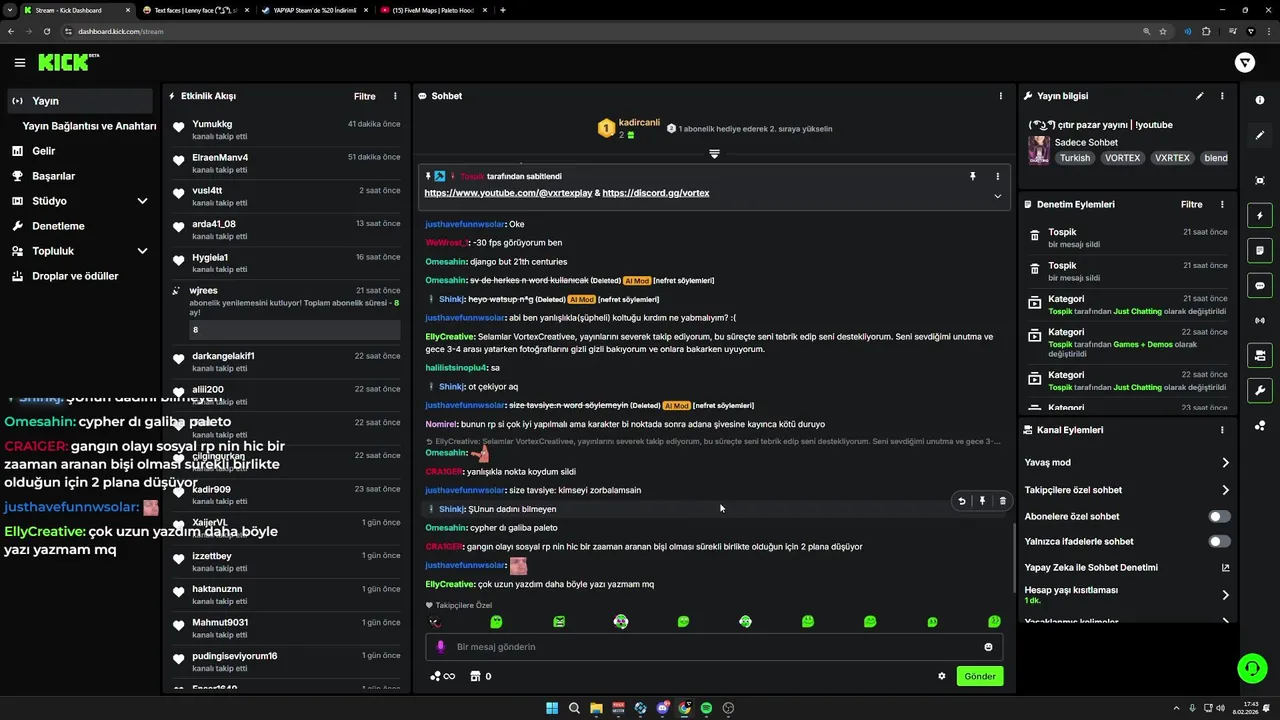Open the info icon in right rail
The width and height of the screenshot is (1280, 720).
1260,100
